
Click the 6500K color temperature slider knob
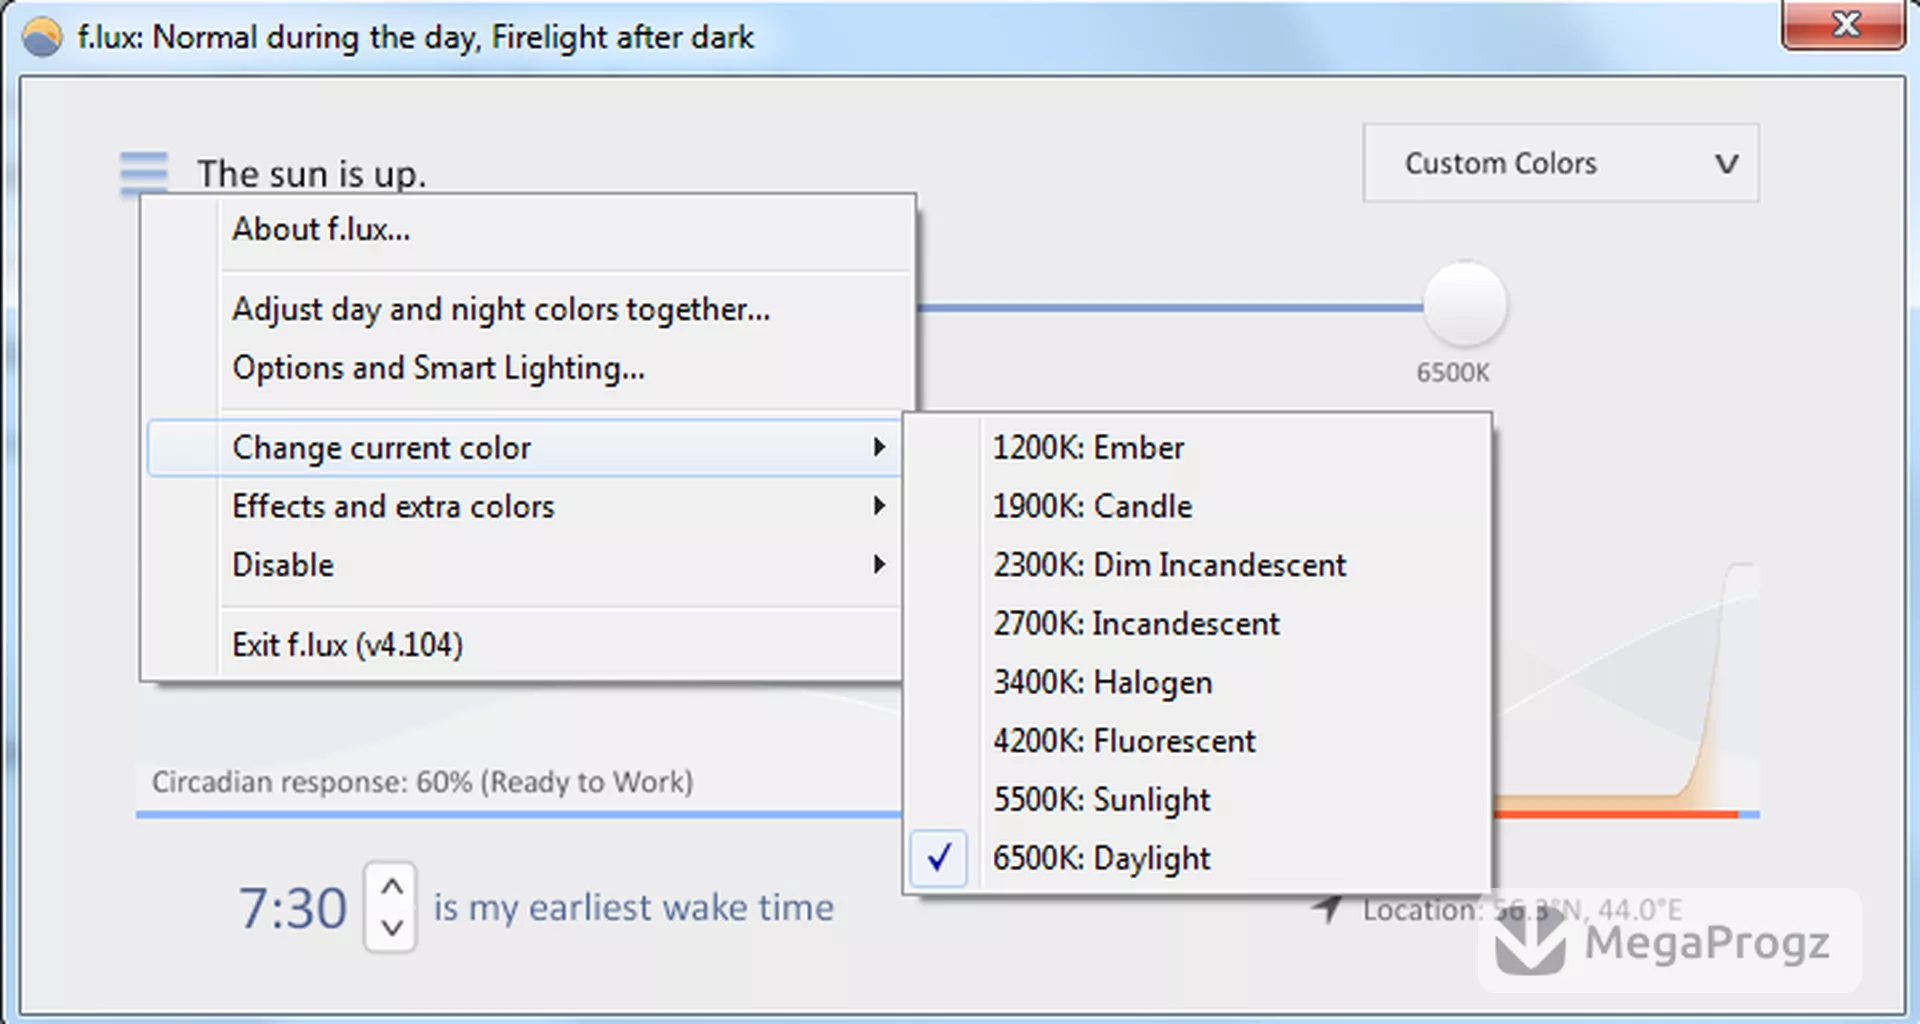[x=1465, y=304]
